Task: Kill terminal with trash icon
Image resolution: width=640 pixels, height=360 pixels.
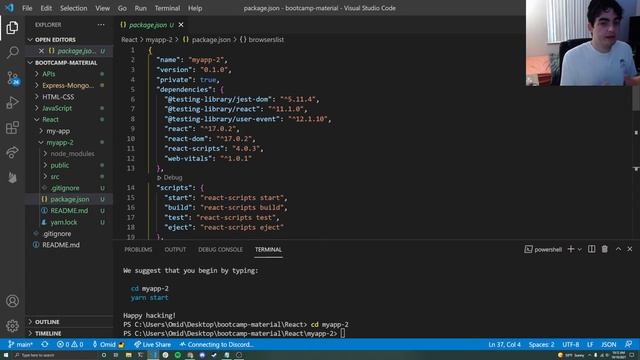Action: click(x=604, y=249)
